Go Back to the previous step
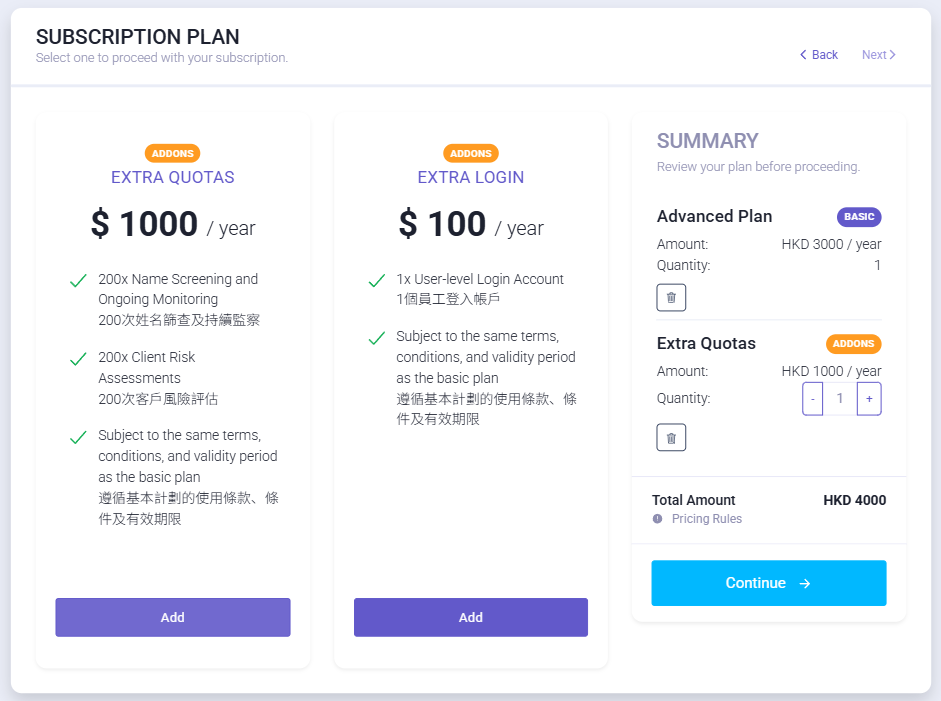 pos(819,55)
